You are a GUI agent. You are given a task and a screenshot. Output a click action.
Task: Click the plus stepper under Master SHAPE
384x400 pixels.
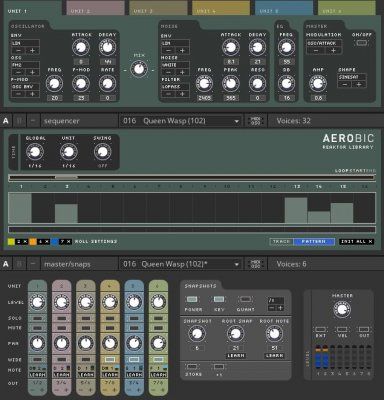tap(359, 84)
